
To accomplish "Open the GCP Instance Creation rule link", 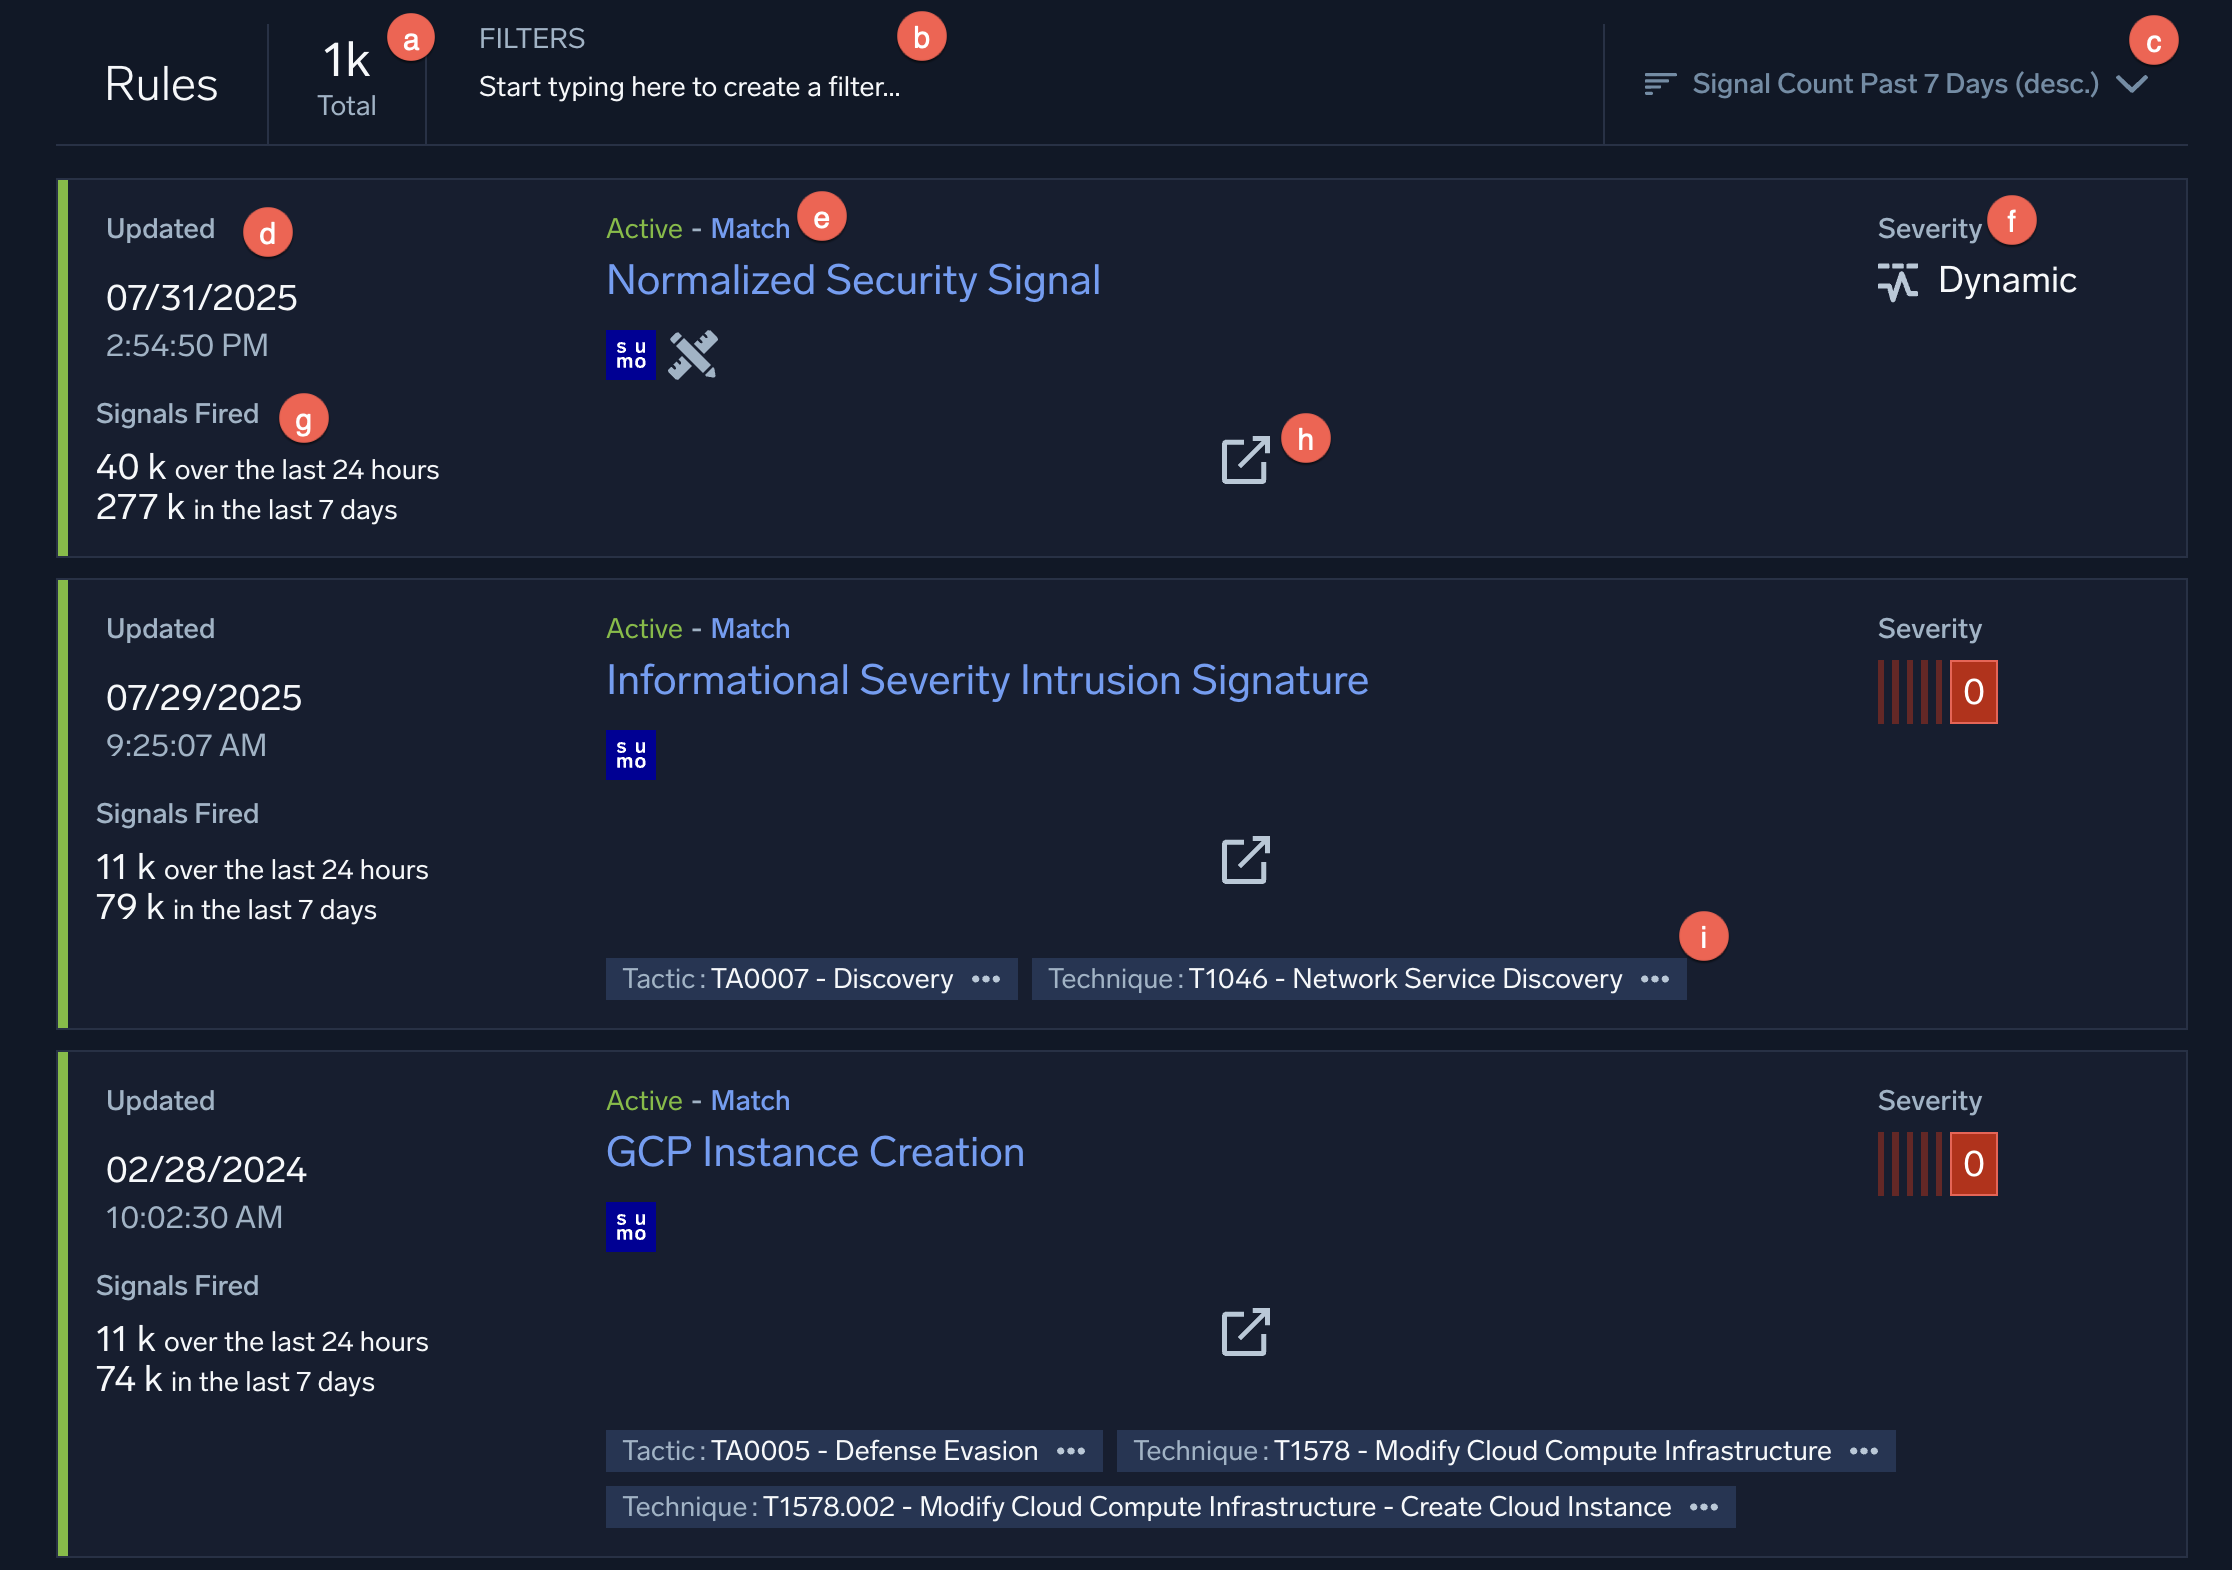I will pos(815,1153).
